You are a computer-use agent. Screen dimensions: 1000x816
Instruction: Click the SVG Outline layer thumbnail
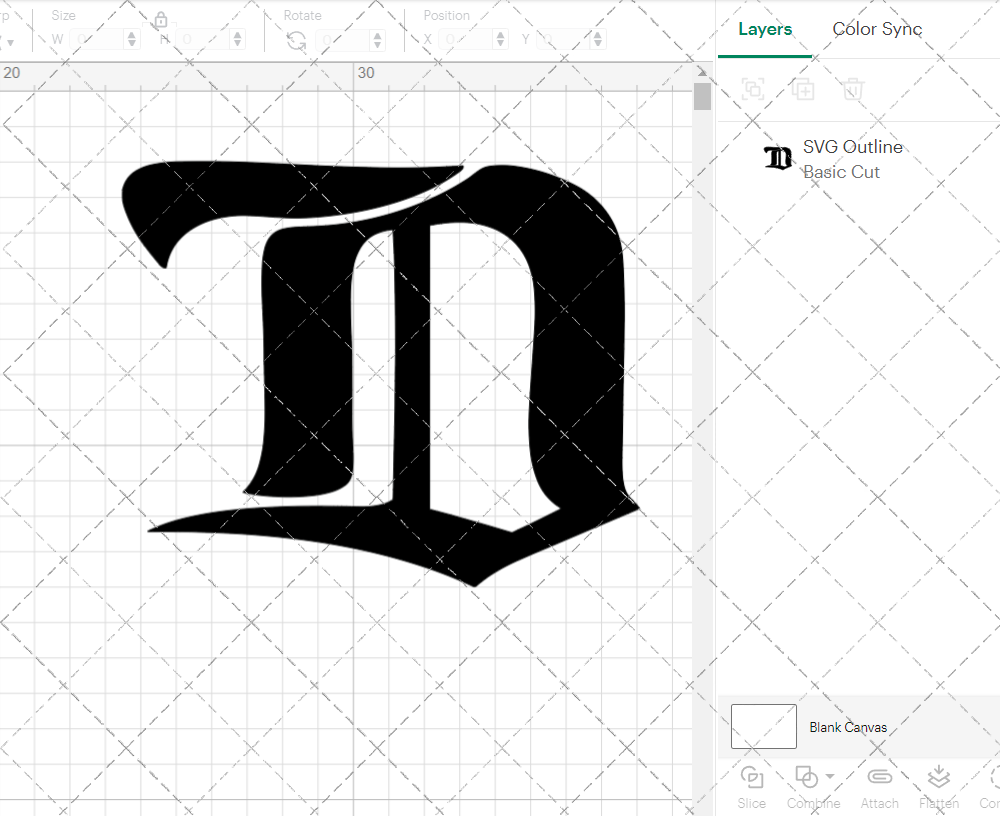[x=778, y=158]
